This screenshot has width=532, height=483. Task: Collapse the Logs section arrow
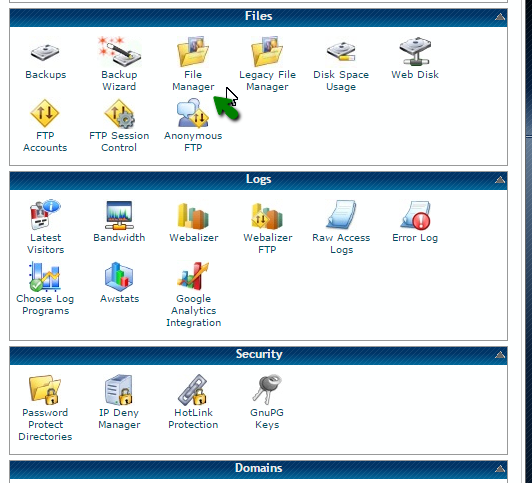click(x=499, y=179)
